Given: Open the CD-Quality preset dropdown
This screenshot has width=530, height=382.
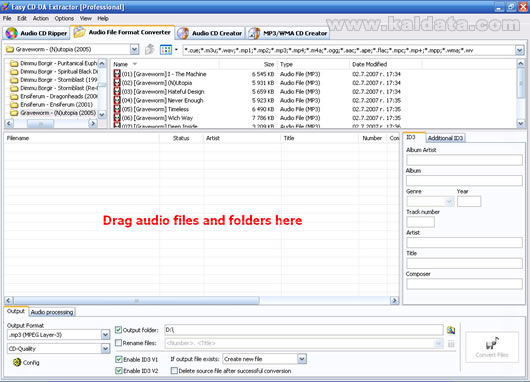Looking at the screenshot, I should coord(105,348).
